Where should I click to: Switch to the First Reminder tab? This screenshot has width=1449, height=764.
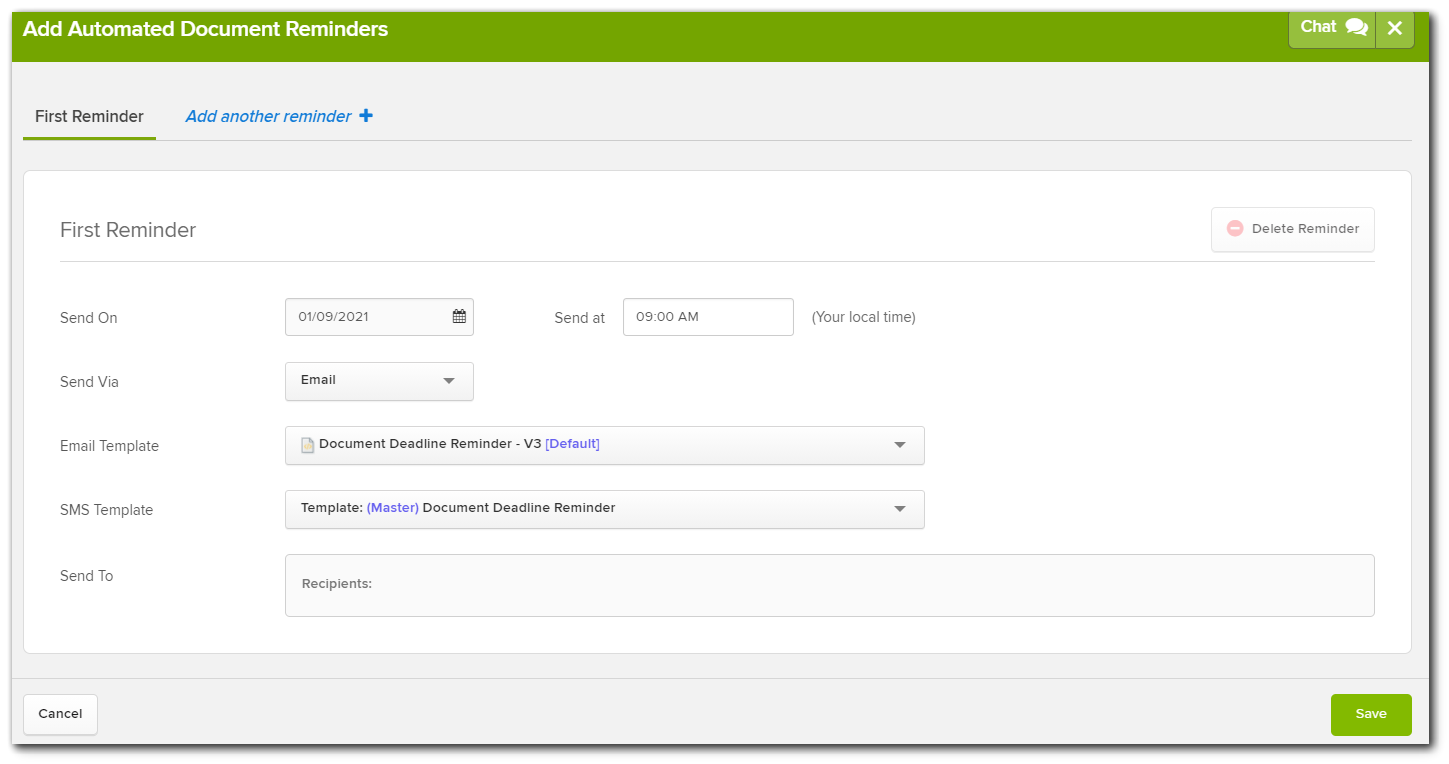pyautogui.click(x=89, y=115)
